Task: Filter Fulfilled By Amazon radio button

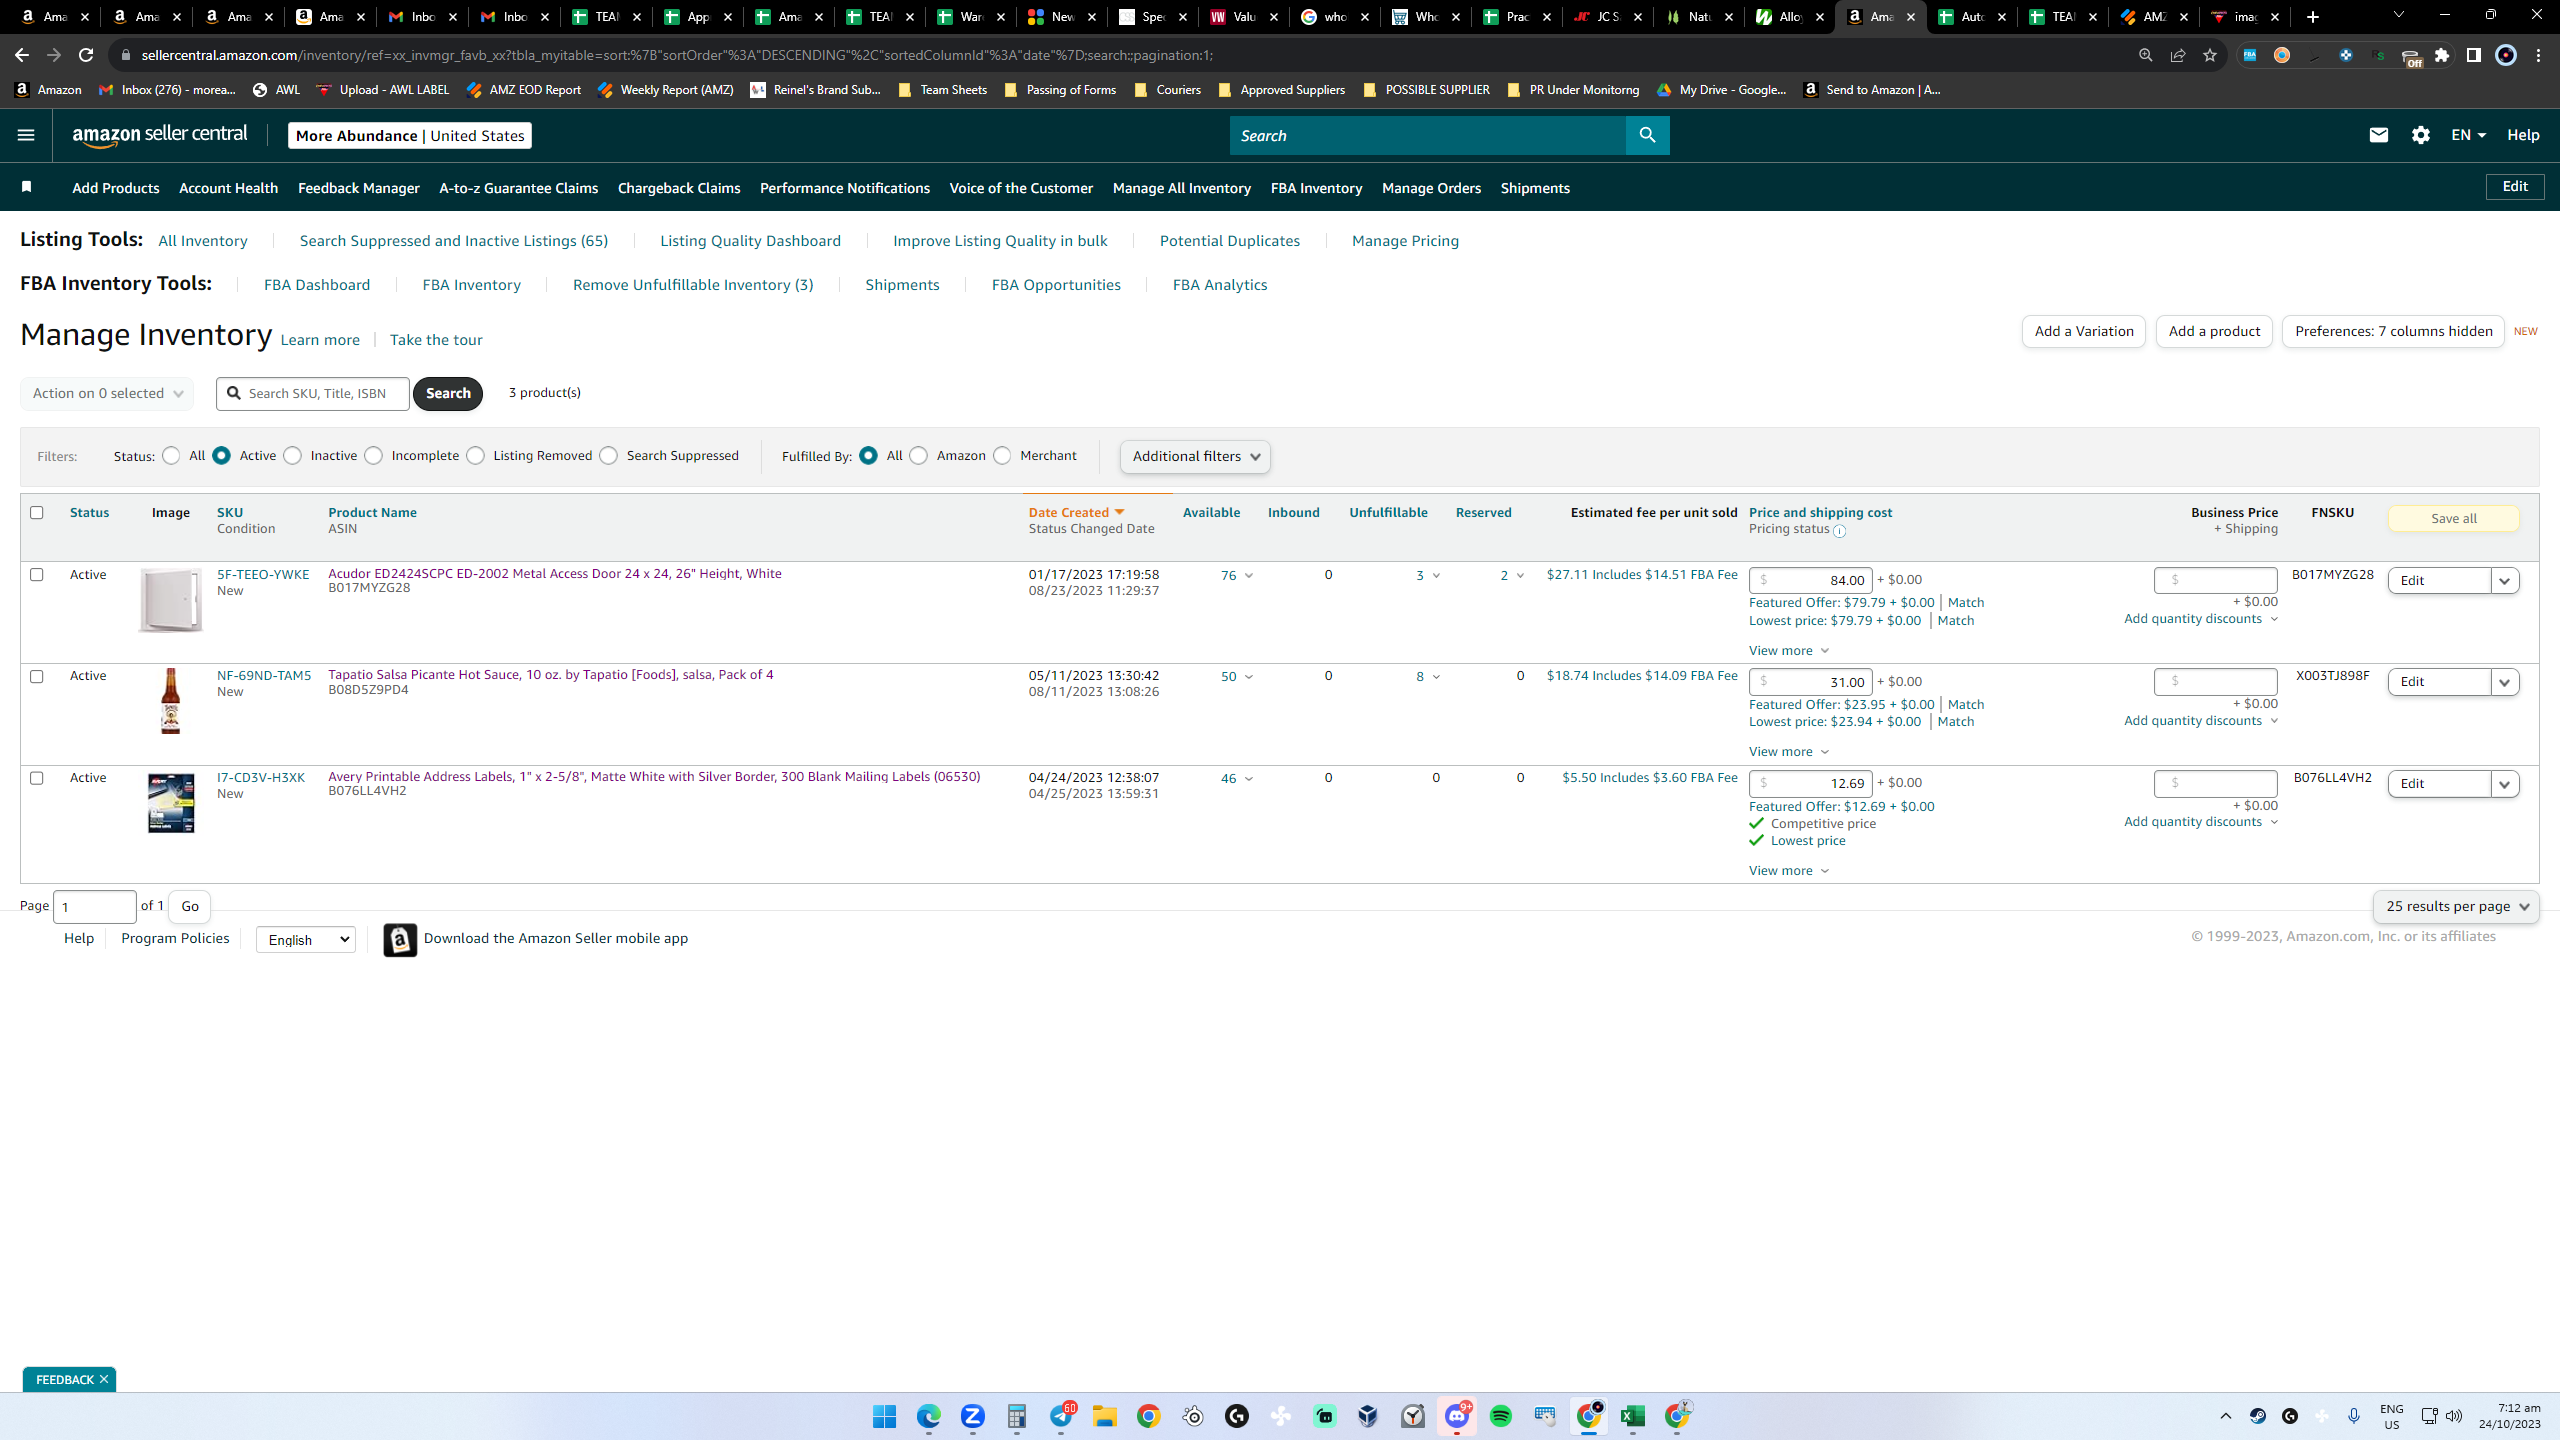Action: pyautogui.click(x=918, y=456)
